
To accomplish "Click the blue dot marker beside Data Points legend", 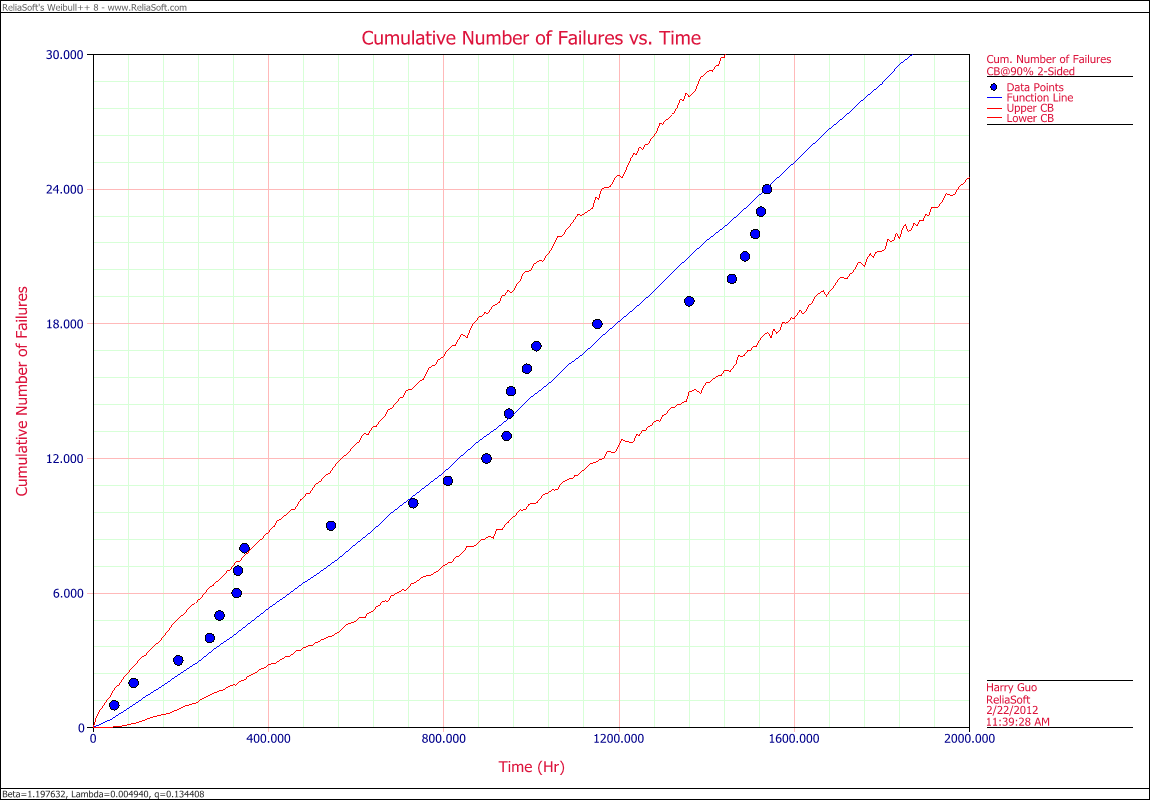I will 994,87.
